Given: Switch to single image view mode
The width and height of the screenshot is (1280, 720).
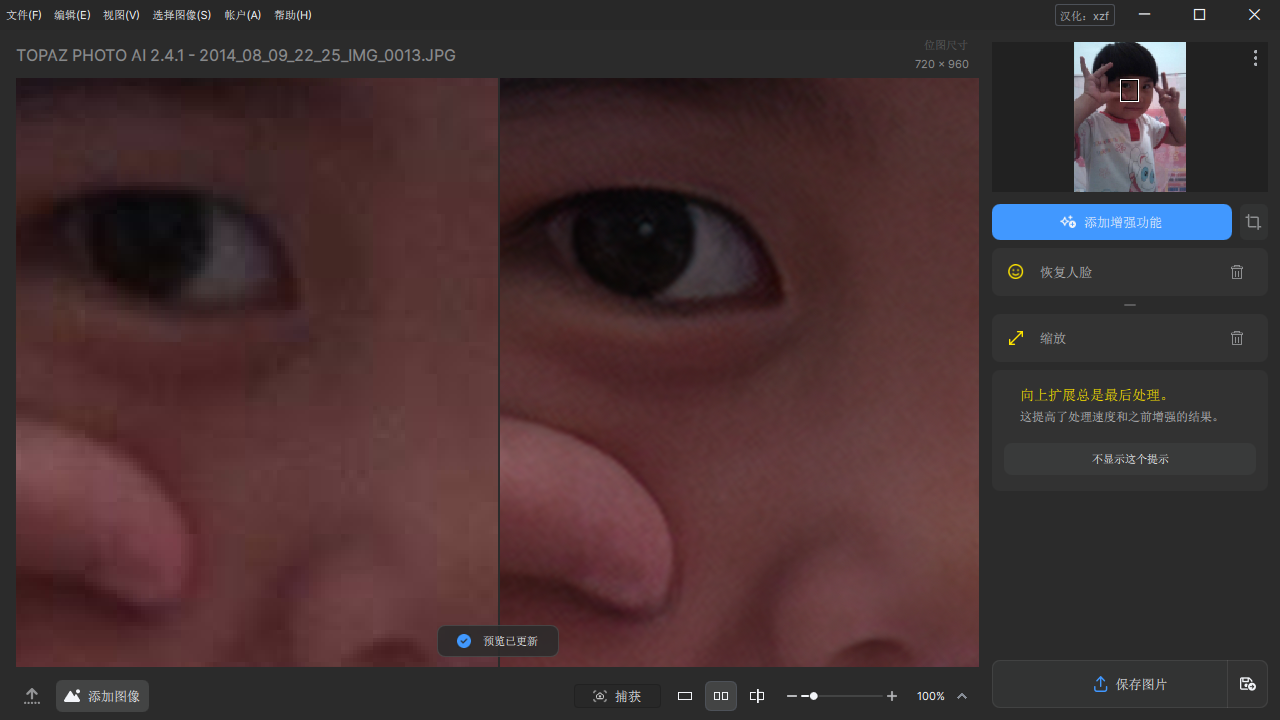Looking at the screenshot, I should [x=685, y=695].
